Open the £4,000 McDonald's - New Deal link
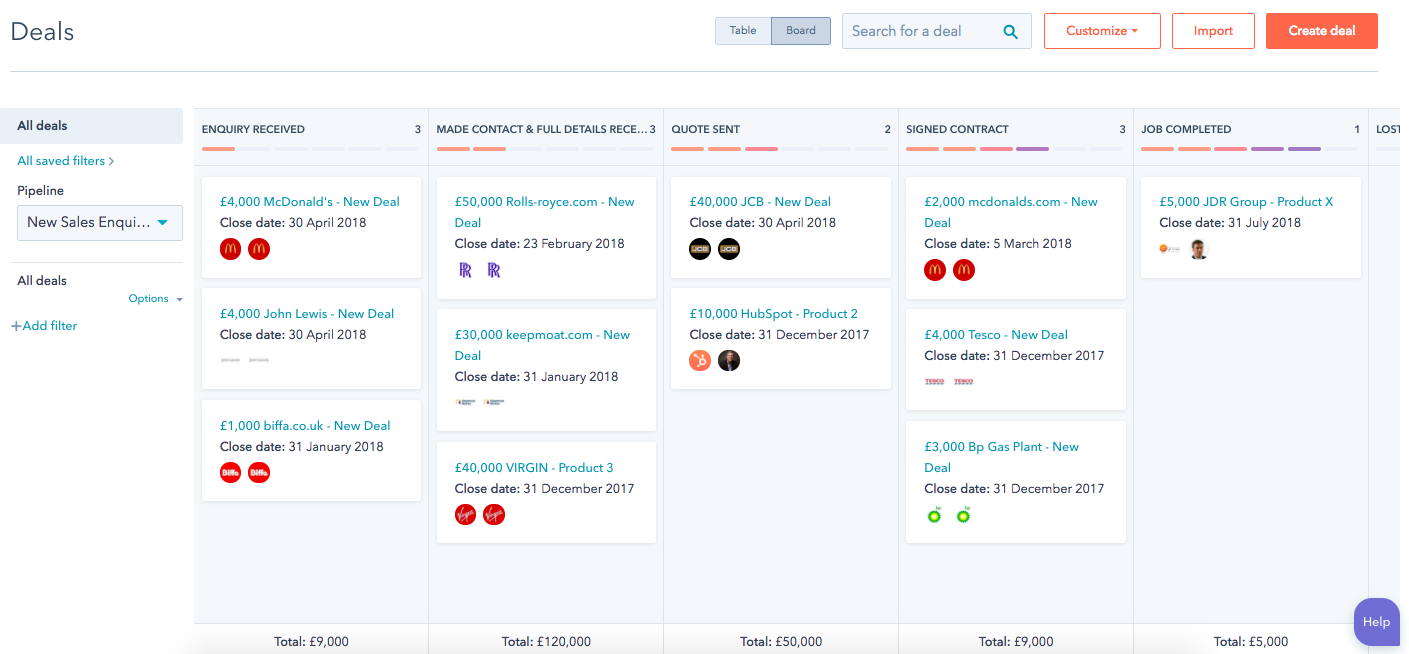This screenshot has width=1409, height=654. coord(310,202)
